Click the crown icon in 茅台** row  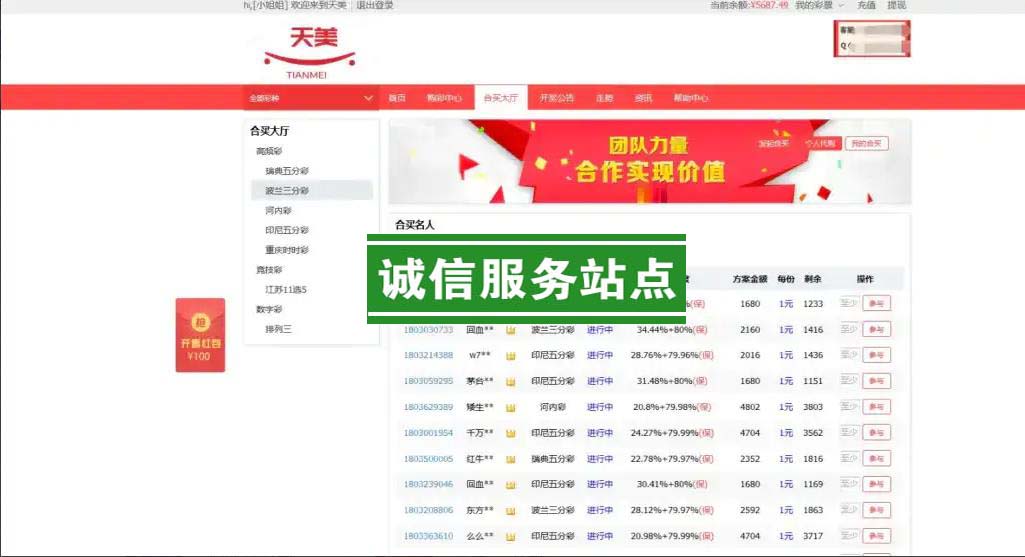(510, 381)
